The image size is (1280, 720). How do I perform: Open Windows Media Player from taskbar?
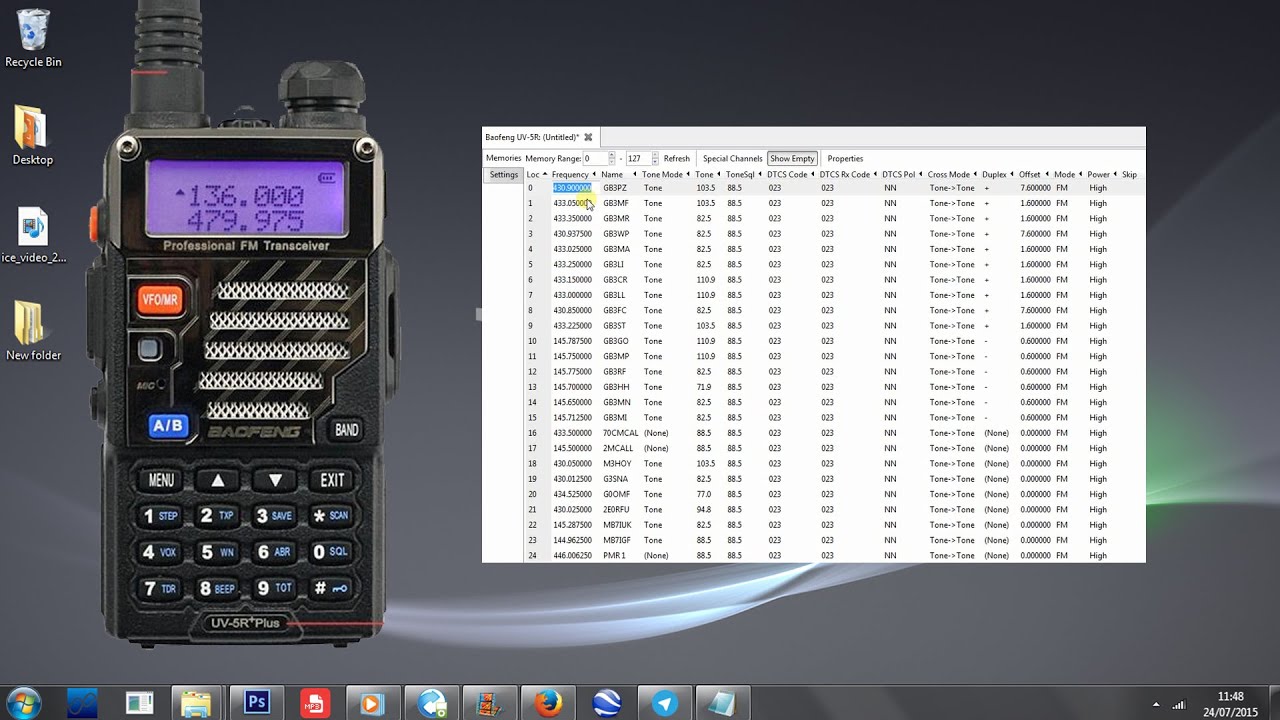[x=372, y=703]
